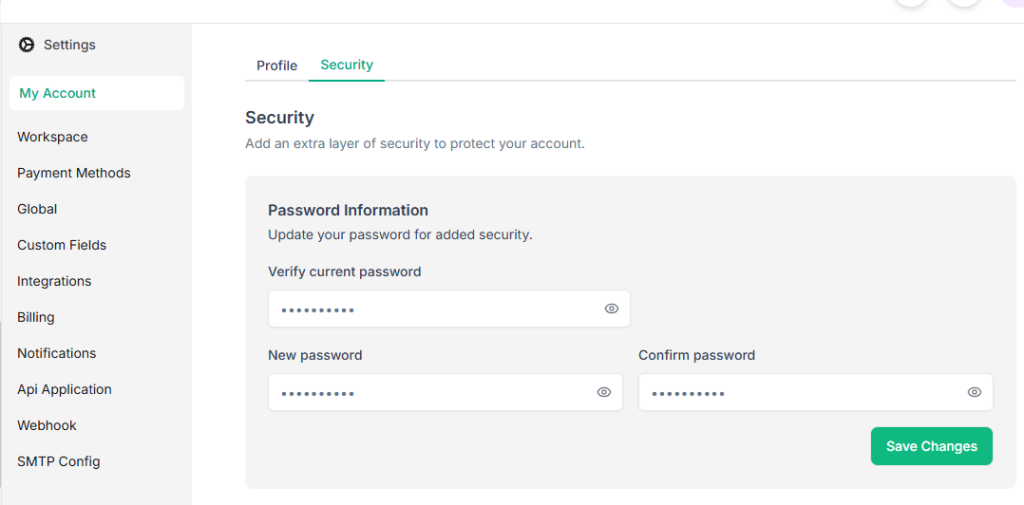This screenshot has width=1024, height=505.
Task: Select the Security tab
Action: (x=347, y=65)
